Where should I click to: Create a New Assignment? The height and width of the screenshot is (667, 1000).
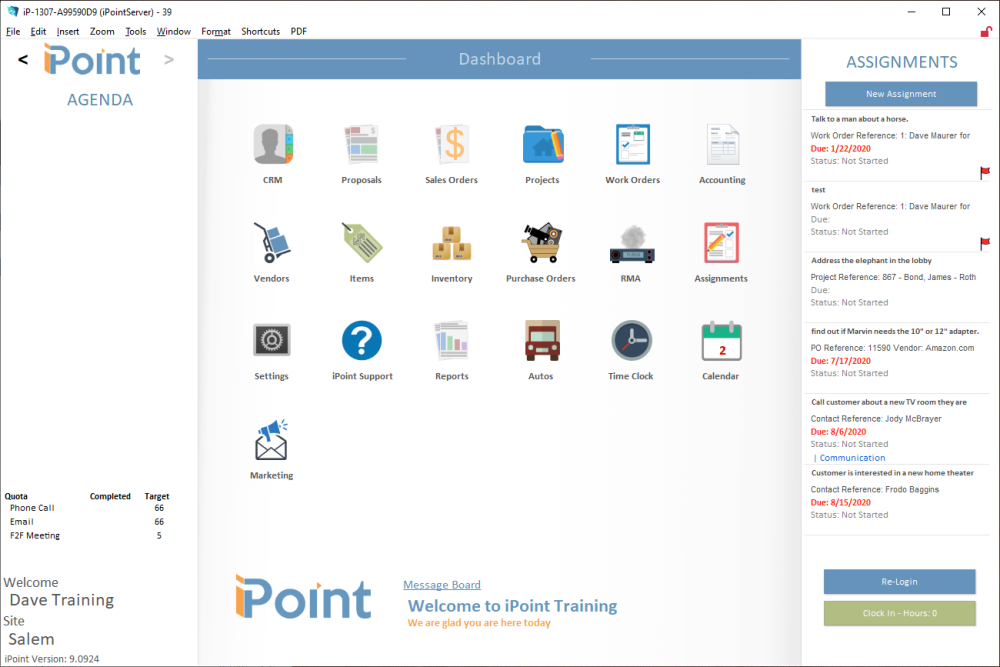pyautogui.click(x=899, y=93)
